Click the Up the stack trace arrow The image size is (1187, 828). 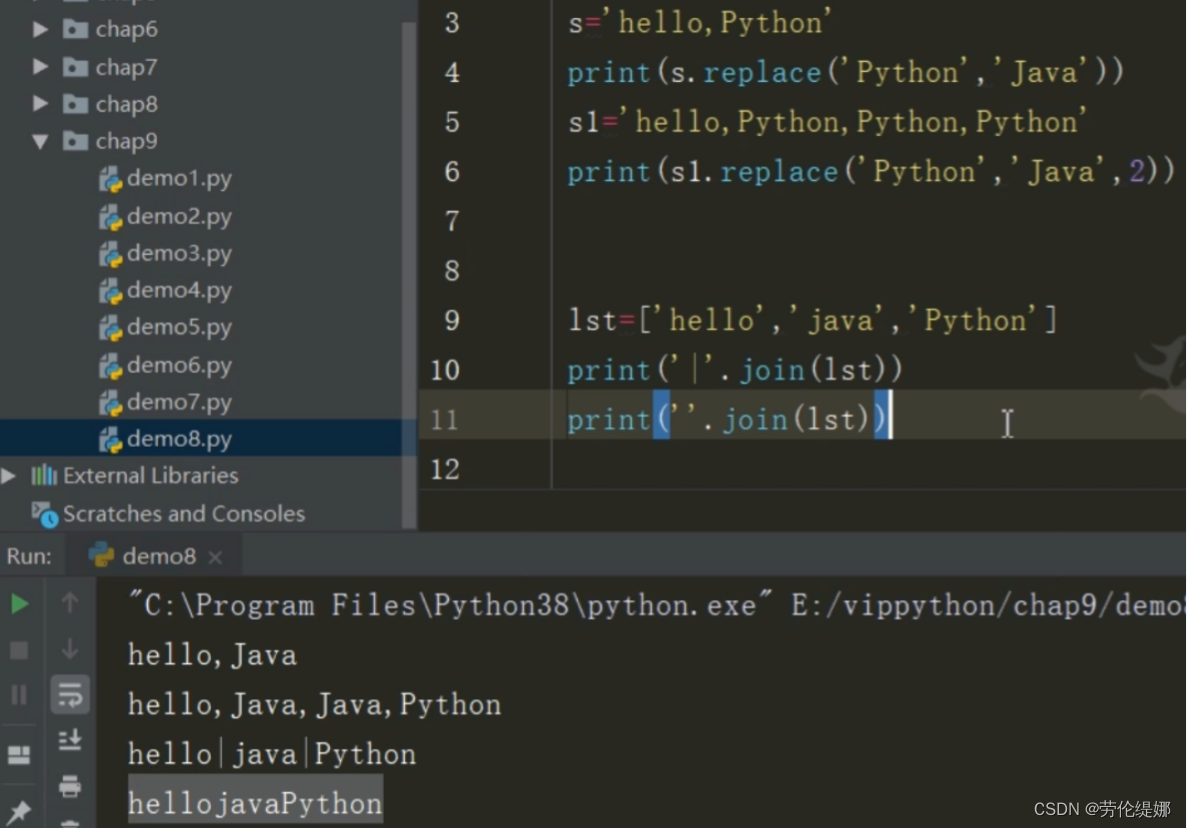pos(70,603)
